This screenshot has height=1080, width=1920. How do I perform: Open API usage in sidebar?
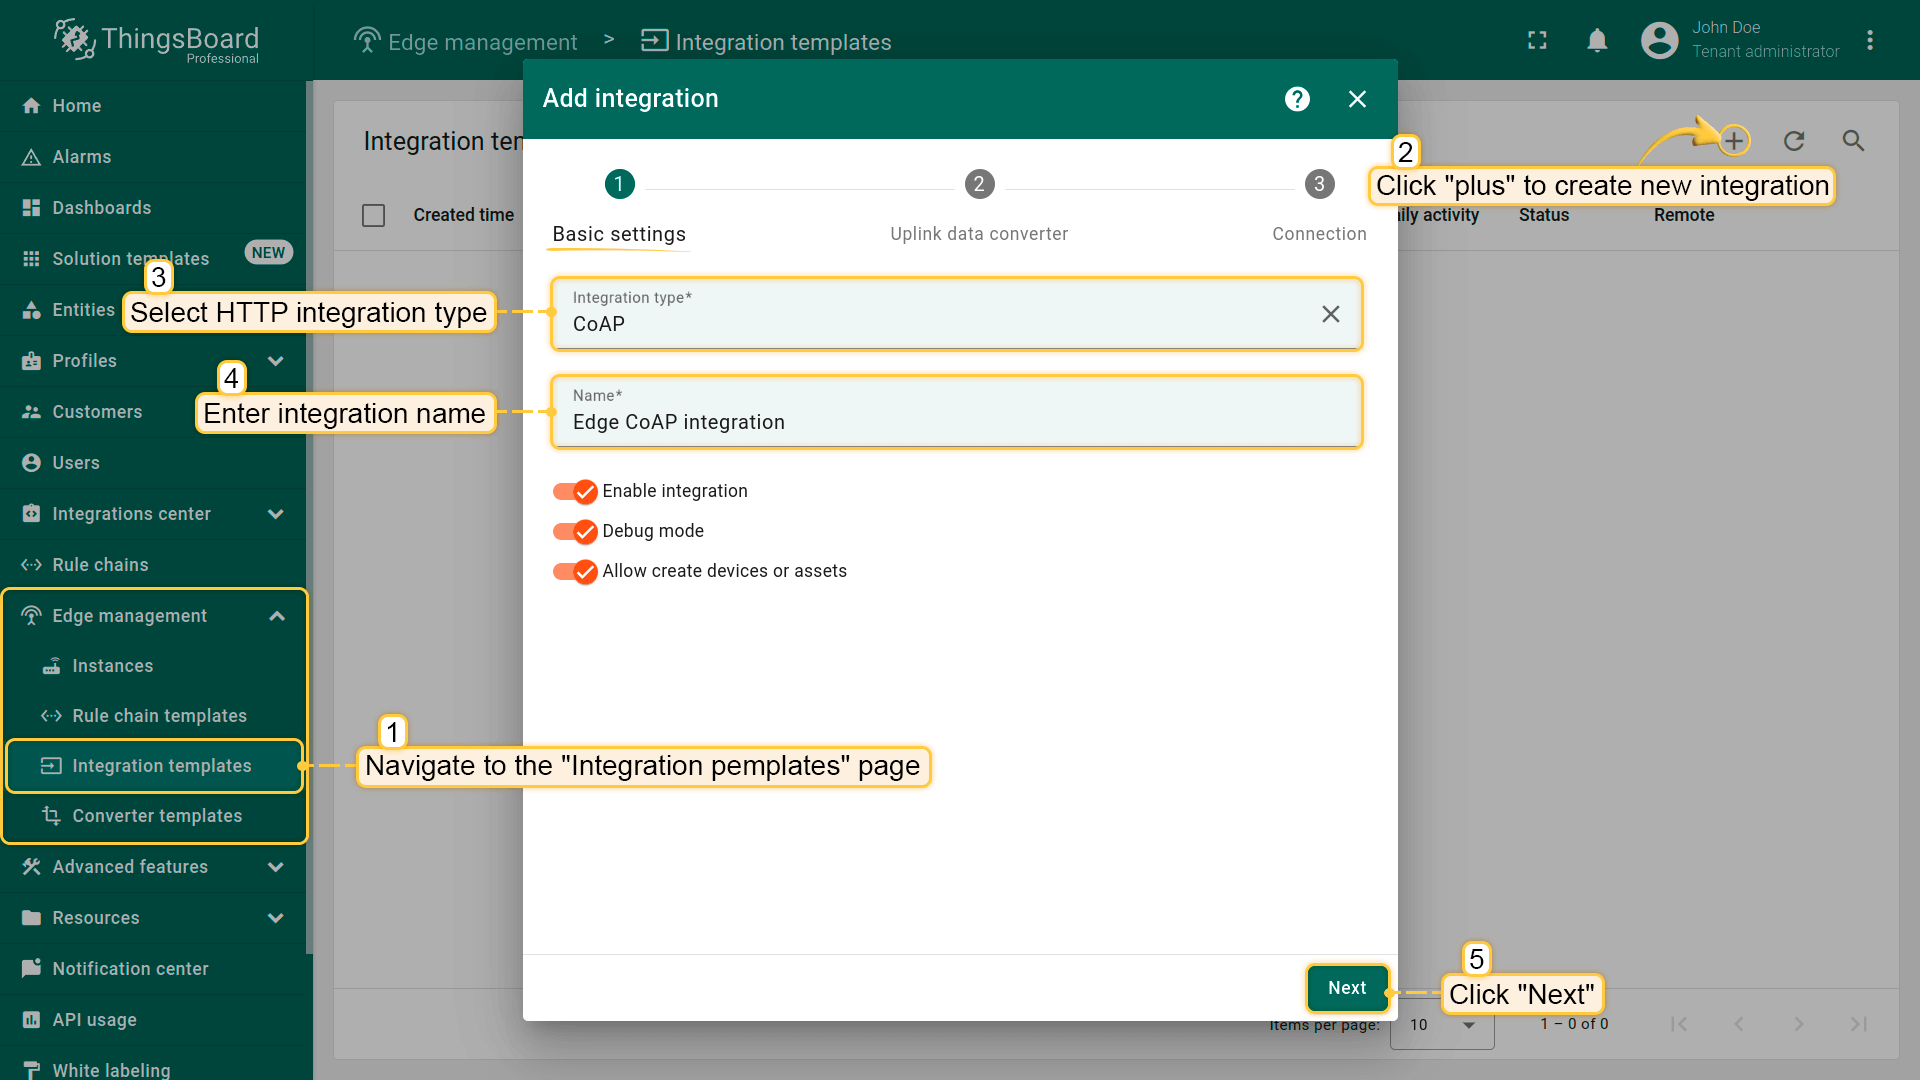[153, 1020]
